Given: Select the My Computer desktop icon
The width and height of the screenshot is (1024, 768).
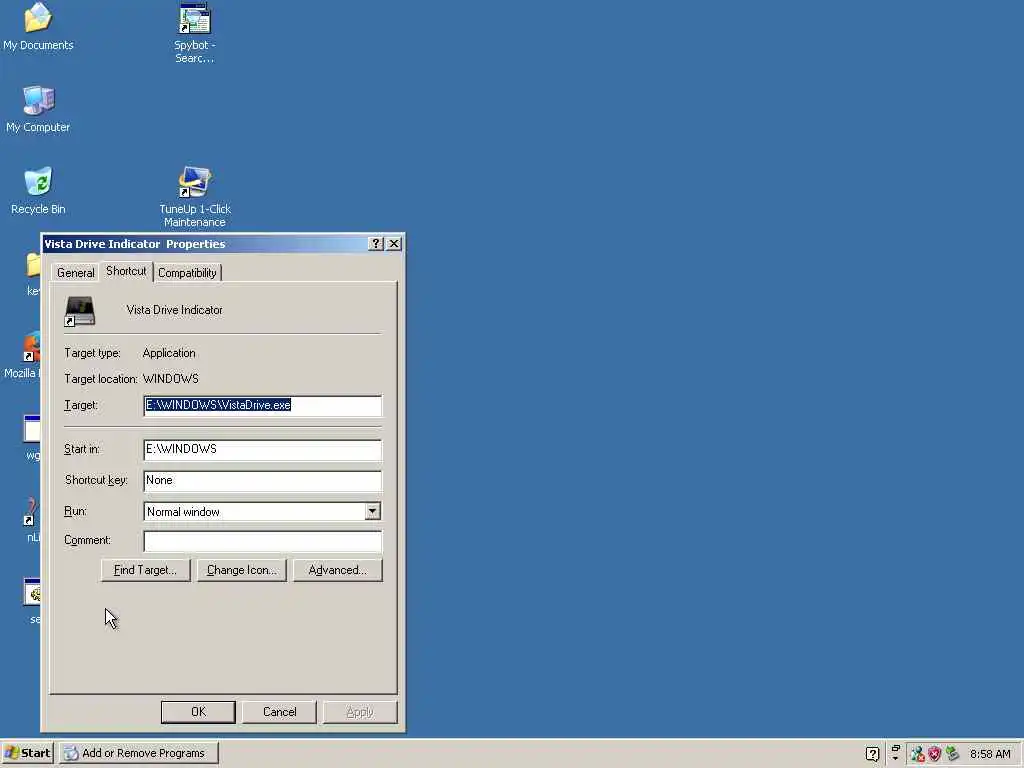Looking at the screenshot, I should tap(38, 108).
